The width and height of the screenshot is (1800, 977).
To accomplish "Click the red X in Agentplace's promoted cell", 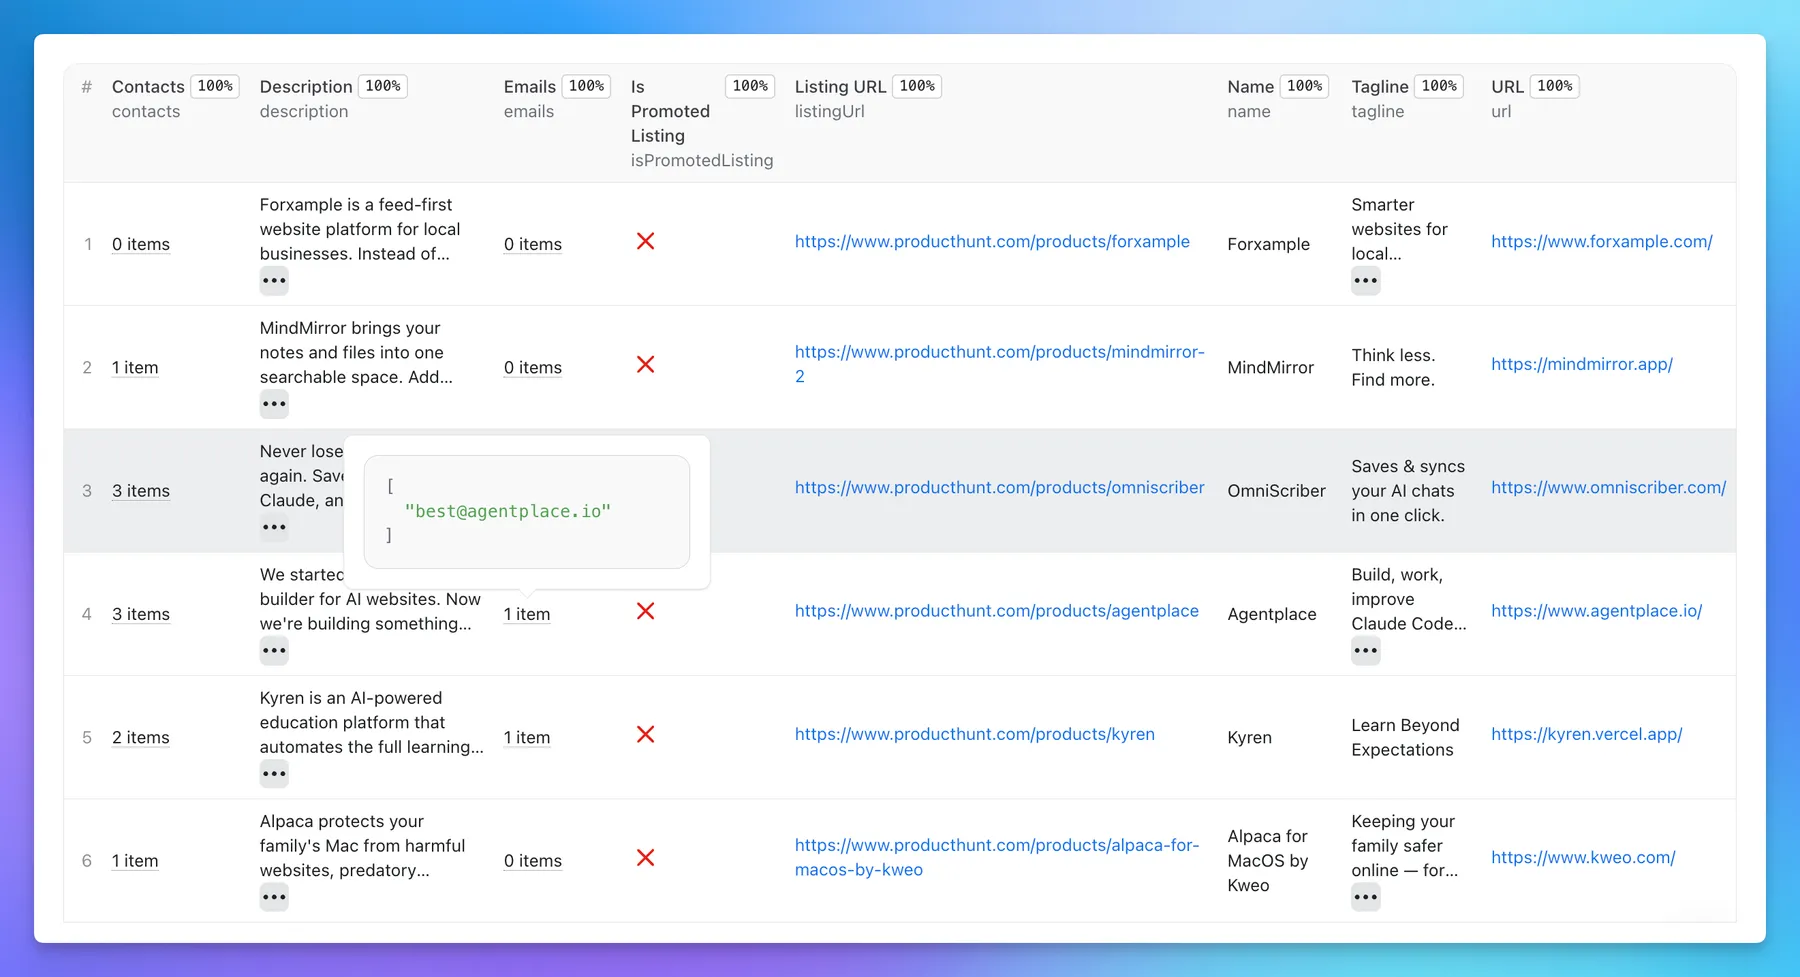I will (x=646, y=611).
